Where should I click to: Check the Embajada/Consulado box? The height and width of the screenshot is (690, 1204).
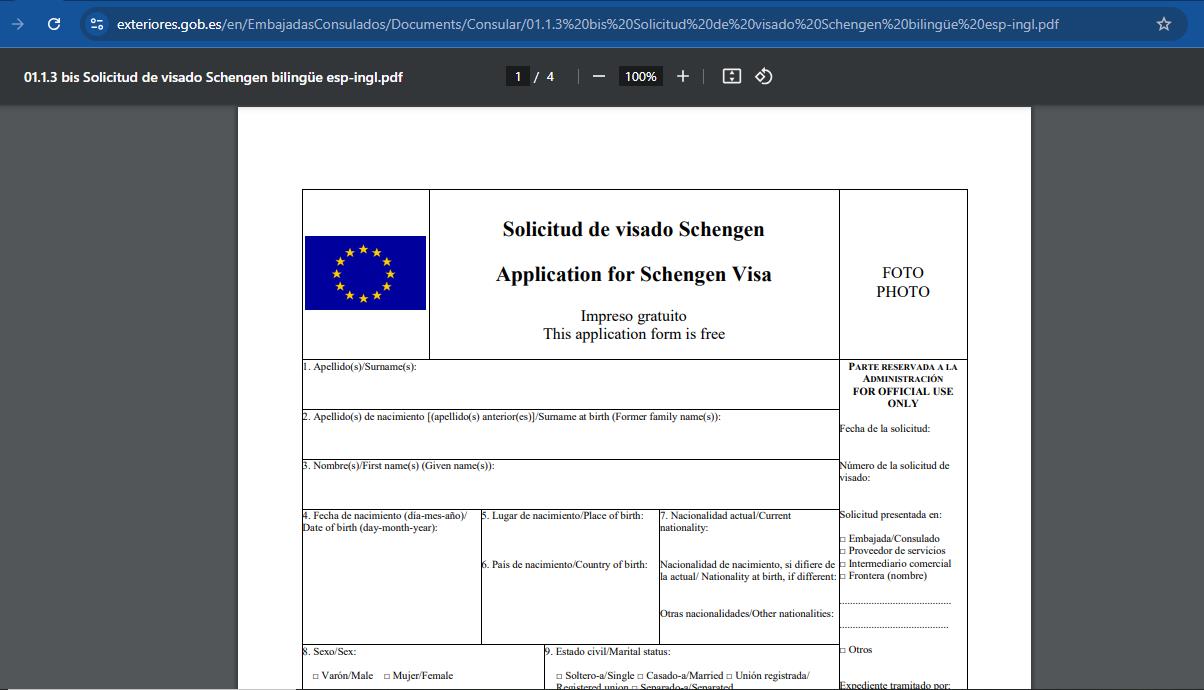843,539
